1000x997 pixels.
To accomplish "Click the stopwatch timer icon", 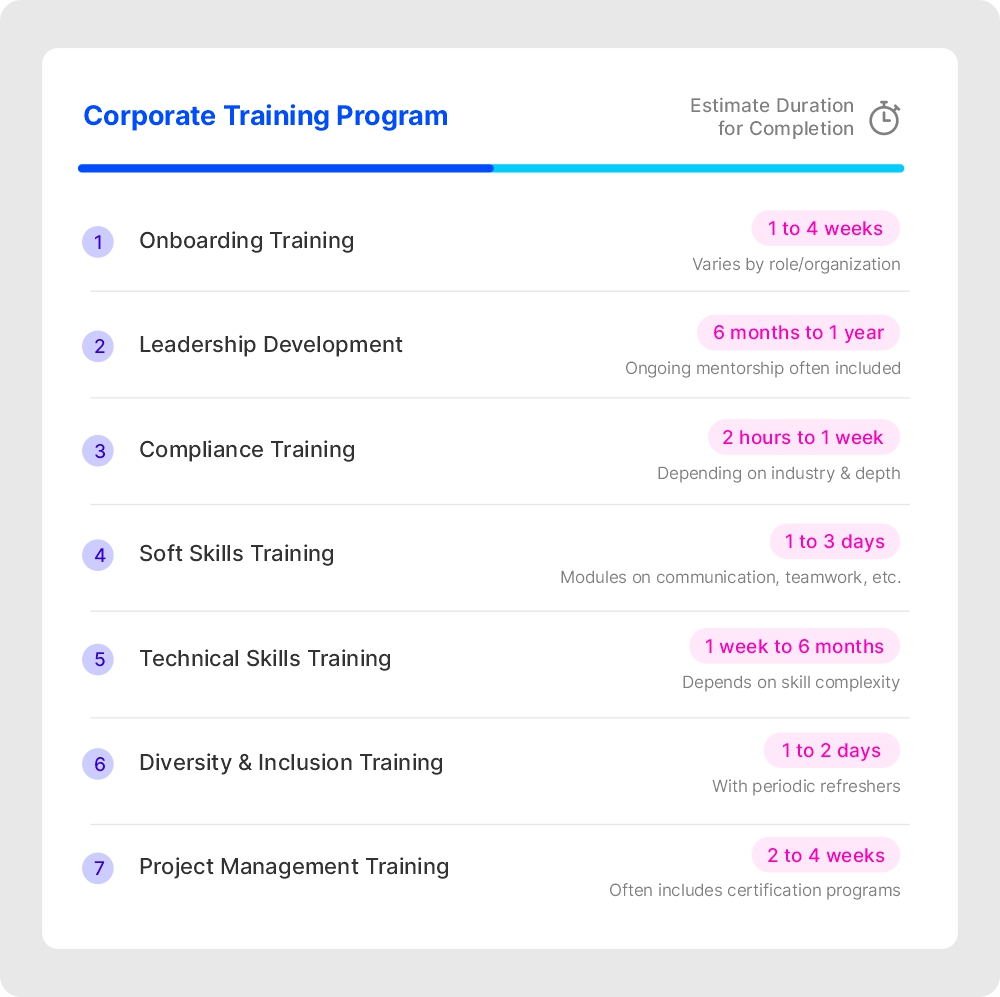I will pos(884,118).
